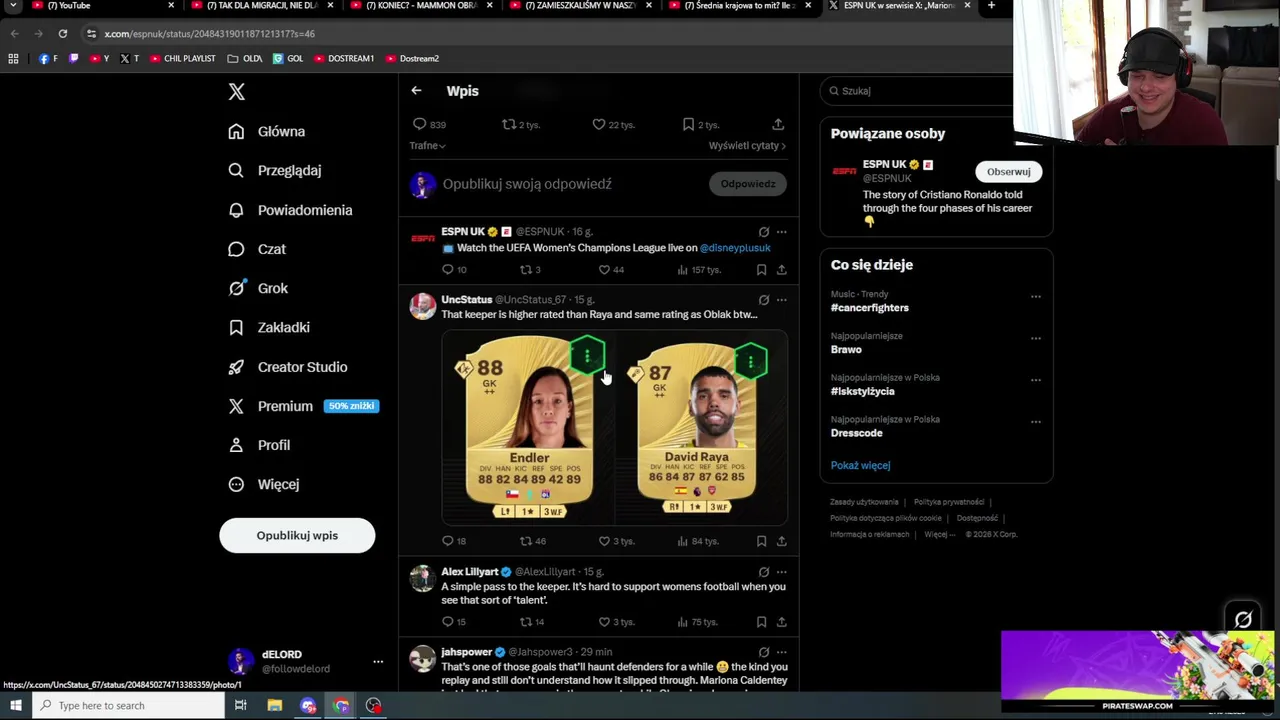Expand Trafne sorting dropdown
The width and height of the screenshot is (1280, 720).
(427, 146)
